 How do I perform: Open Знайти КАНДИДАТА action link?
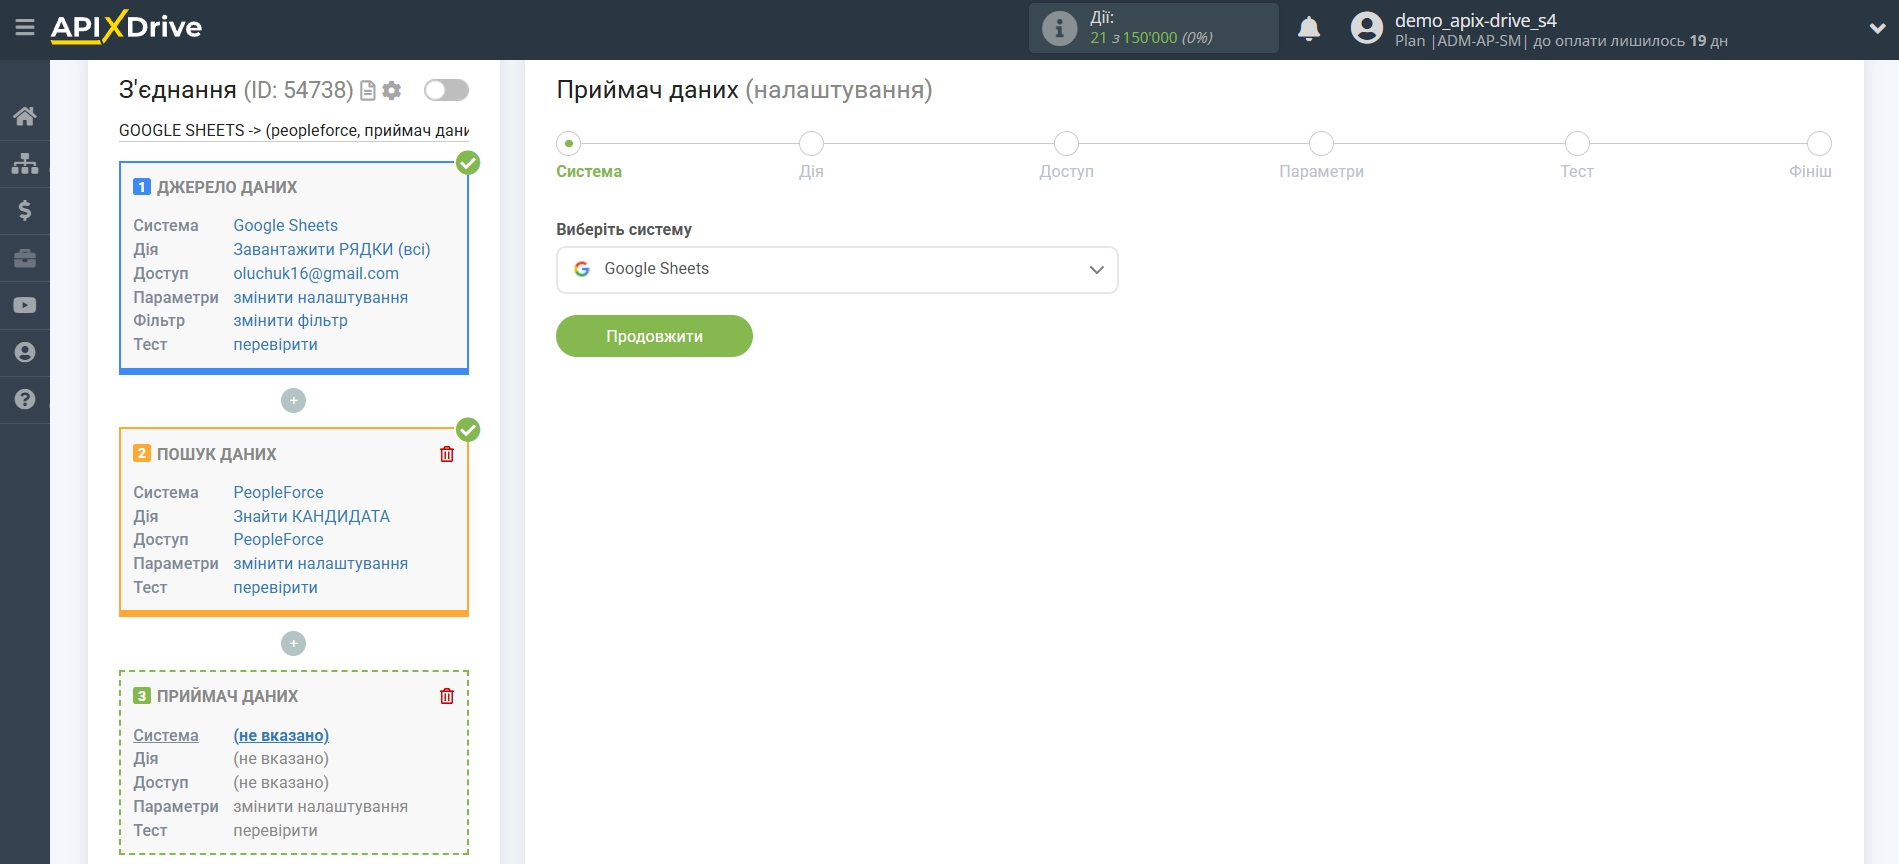coord(311,516)
